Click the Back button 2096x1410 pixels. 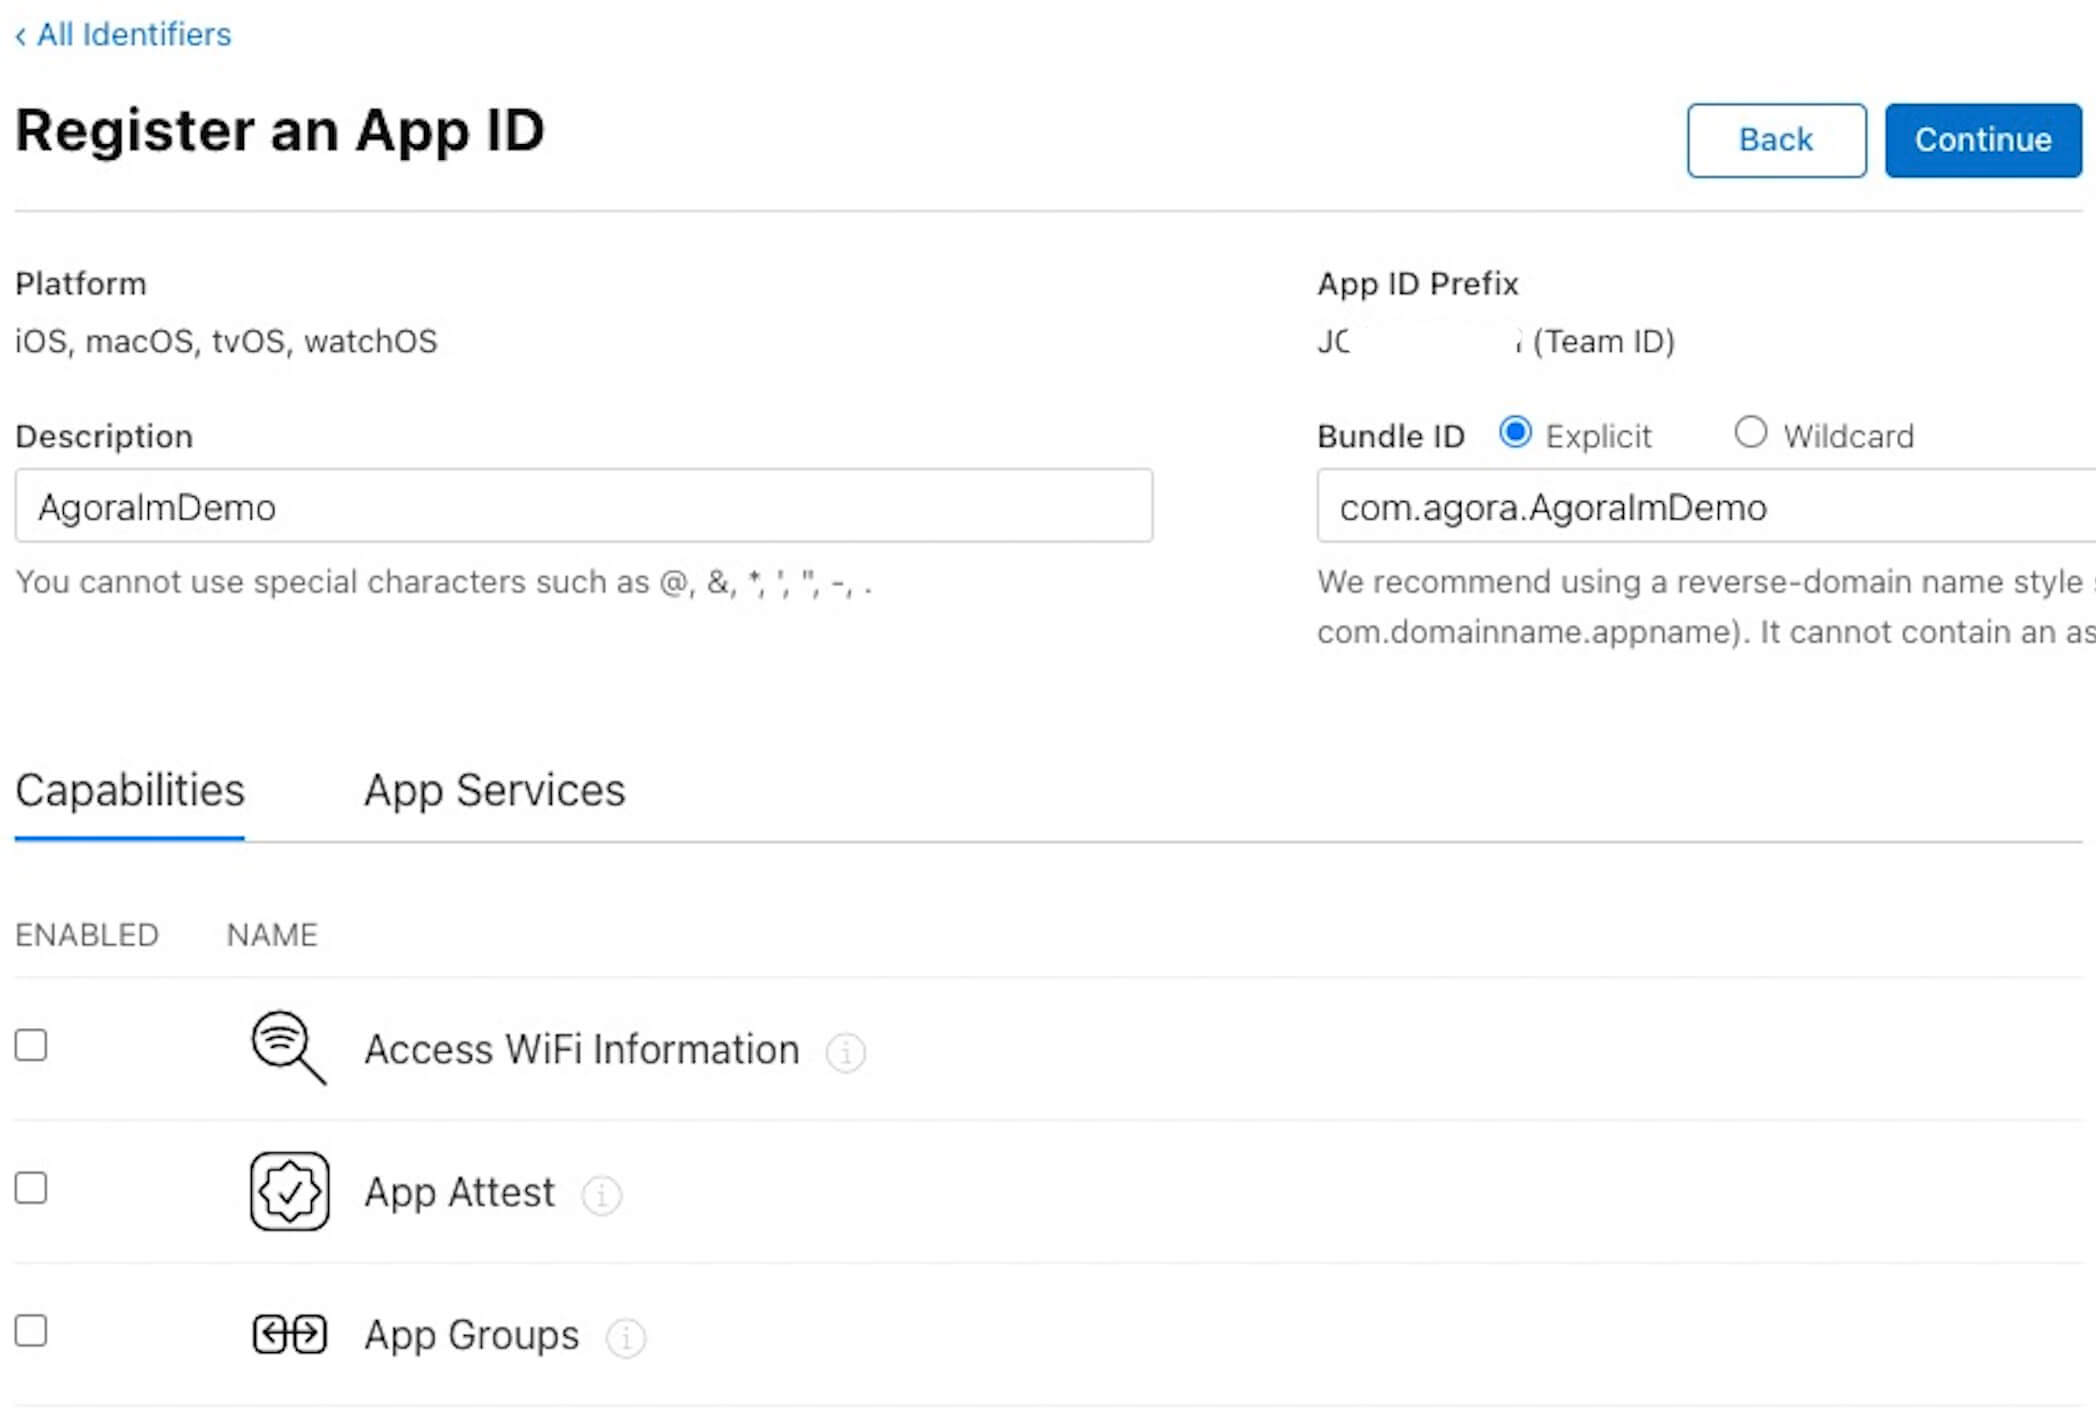[x=1775, y=140]
